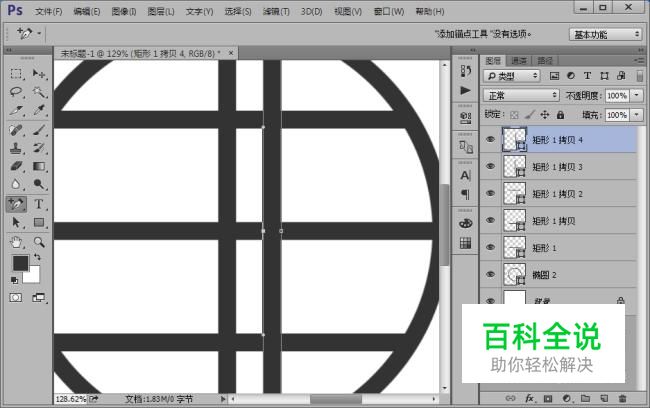Switch to the 通道 tab
Image resolution: width=650 pixels, height=408 pixels.
519,61
